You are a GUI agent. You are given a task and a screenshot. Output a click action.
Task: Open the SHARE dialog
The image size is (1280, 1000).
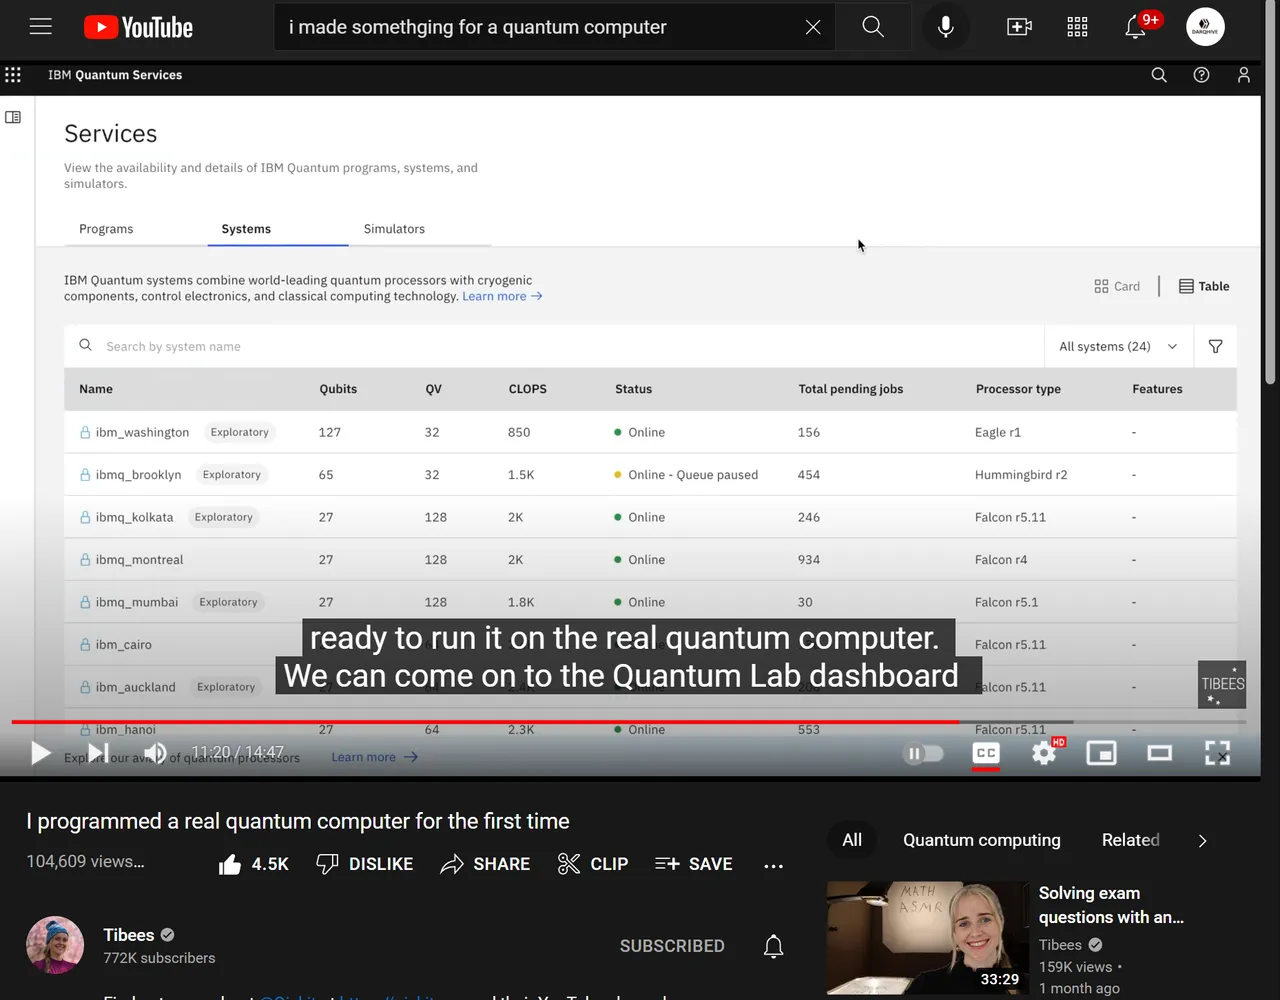485,864
